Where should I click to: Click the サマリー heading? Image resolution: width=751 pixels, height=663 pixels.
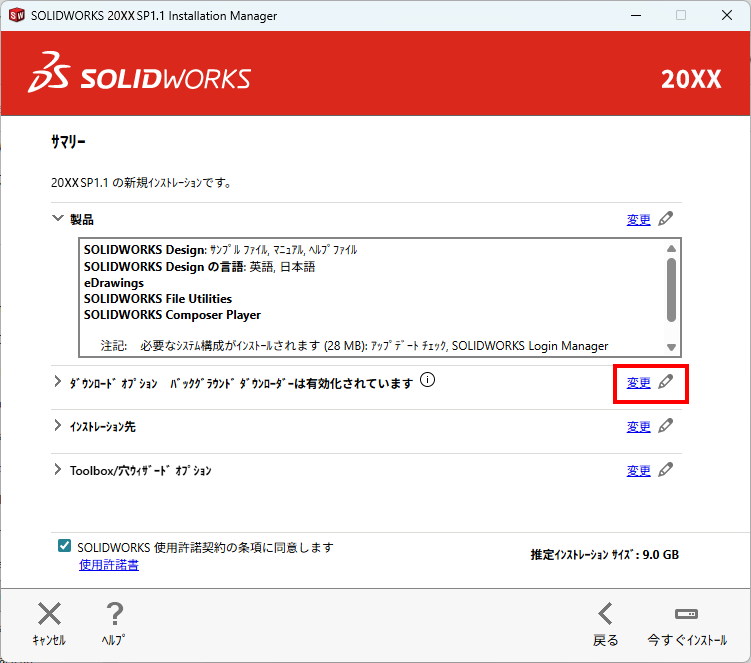68,142
